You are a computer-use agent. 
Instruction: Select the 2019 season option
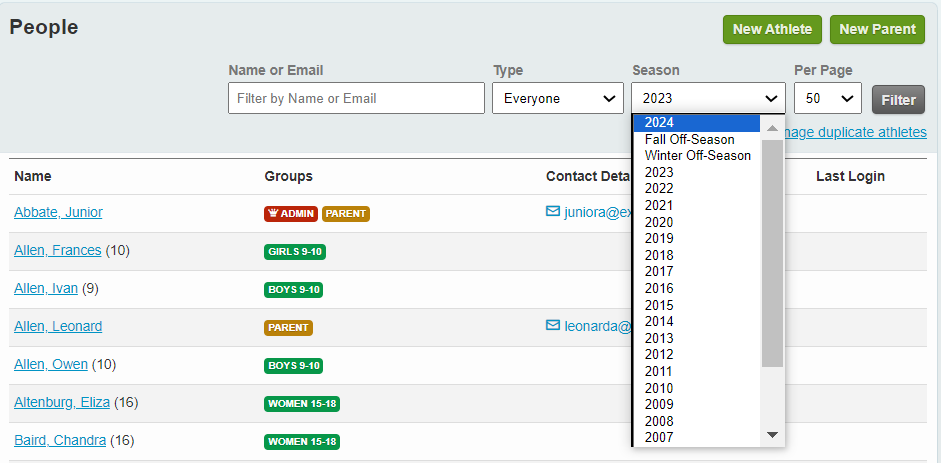[659, 238]
